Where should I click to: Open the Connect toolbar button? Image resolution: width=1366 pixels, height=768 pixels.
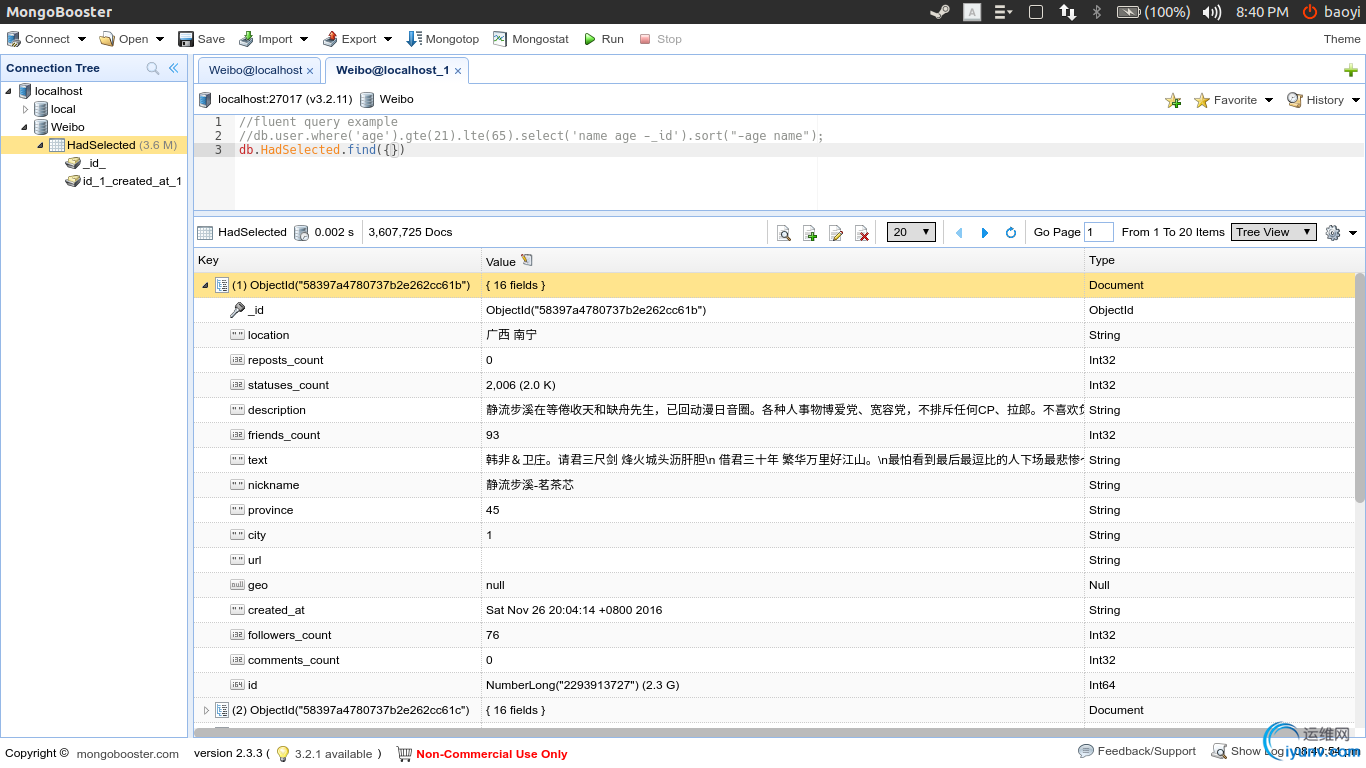pyautogui.click(x=38, y=39)
